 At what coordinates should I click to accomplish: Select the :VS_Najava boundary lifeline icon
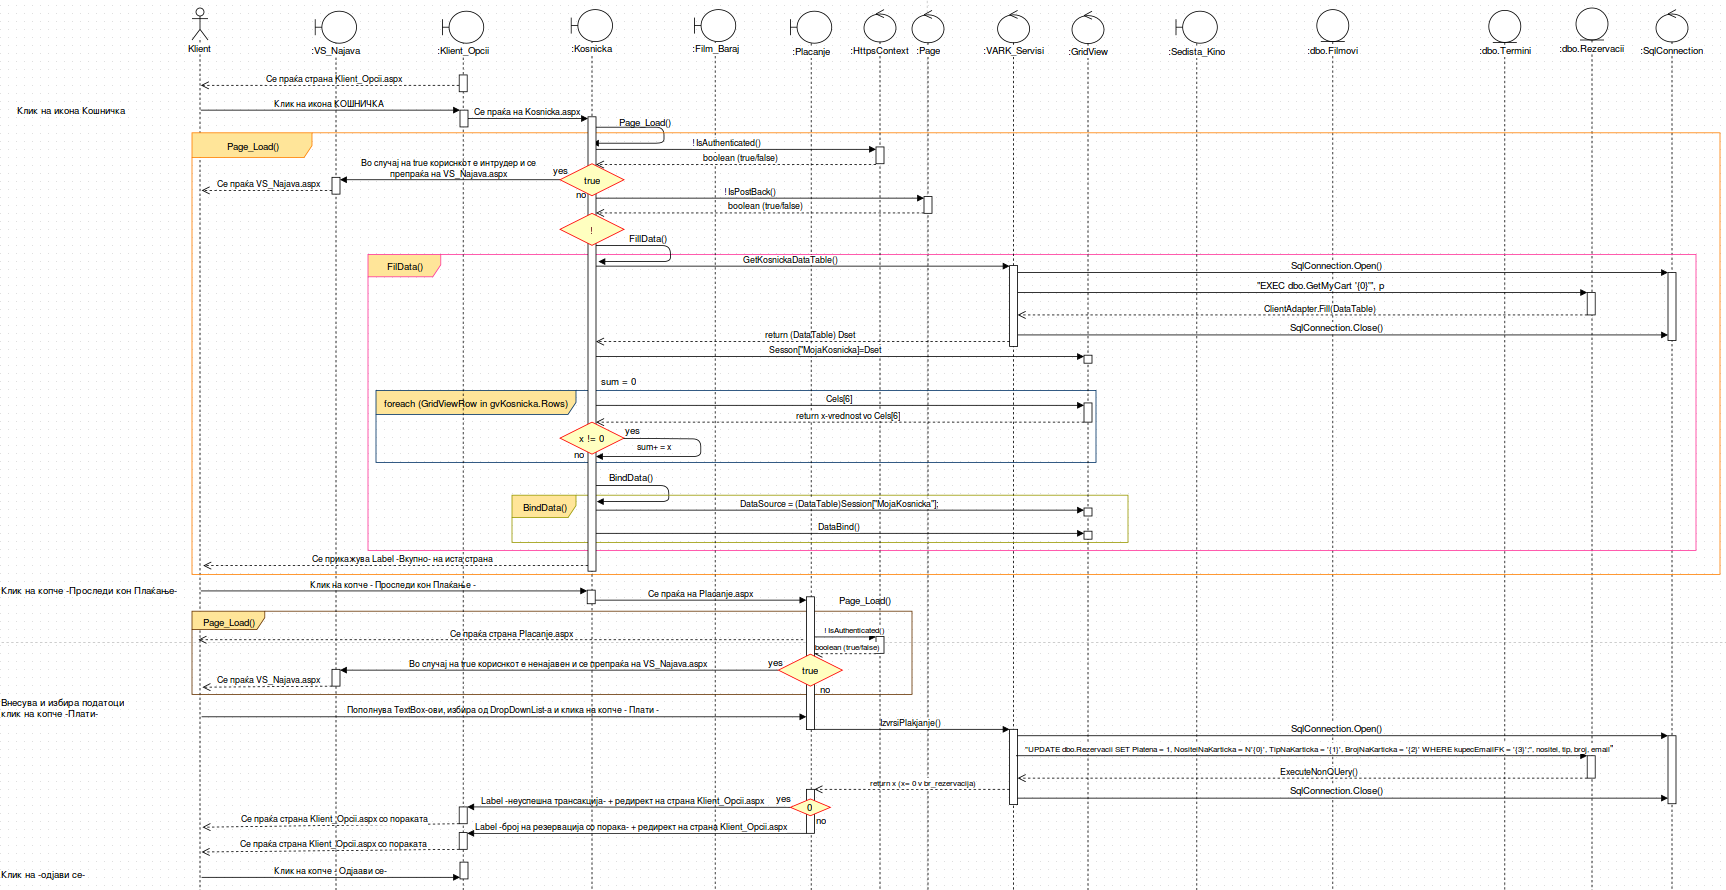(x=337, y=27)
